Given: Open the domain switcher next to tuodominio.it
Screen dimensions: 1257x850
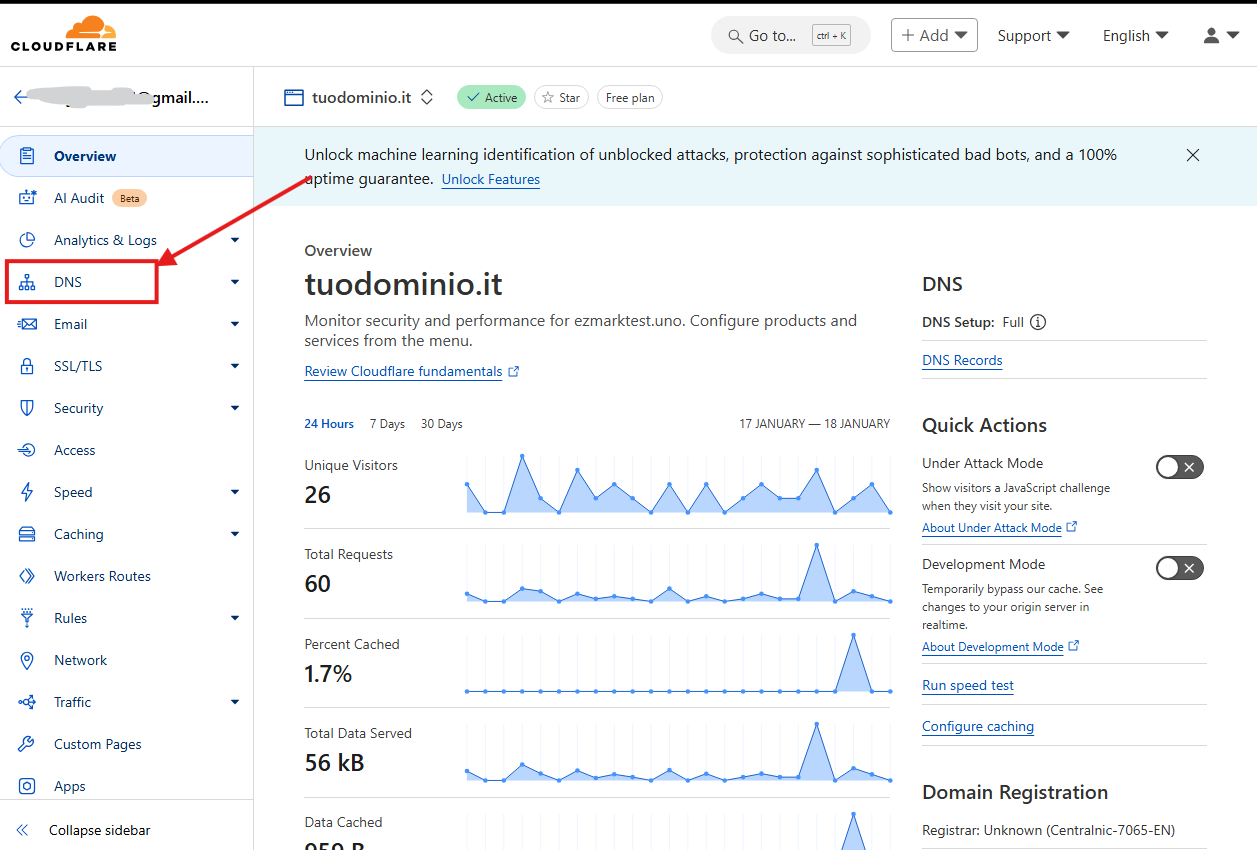Looking at the screenshot, I should pyautogui.click(x=427, y=97).
